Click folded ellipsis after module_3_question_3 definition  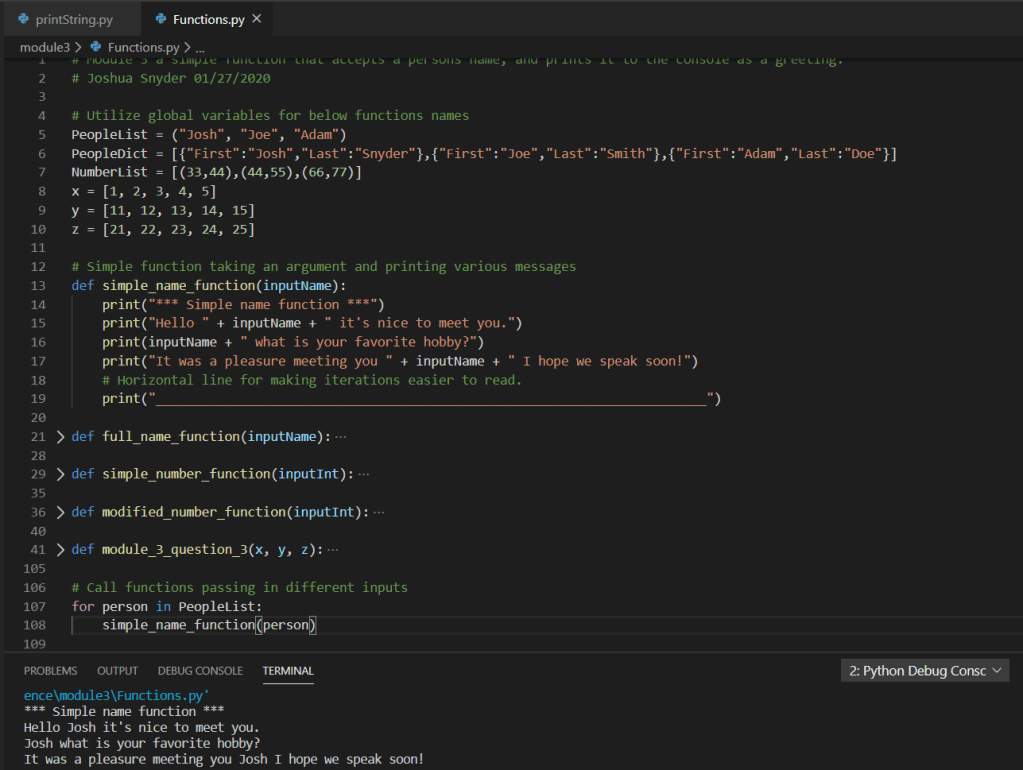click(332, 550)
